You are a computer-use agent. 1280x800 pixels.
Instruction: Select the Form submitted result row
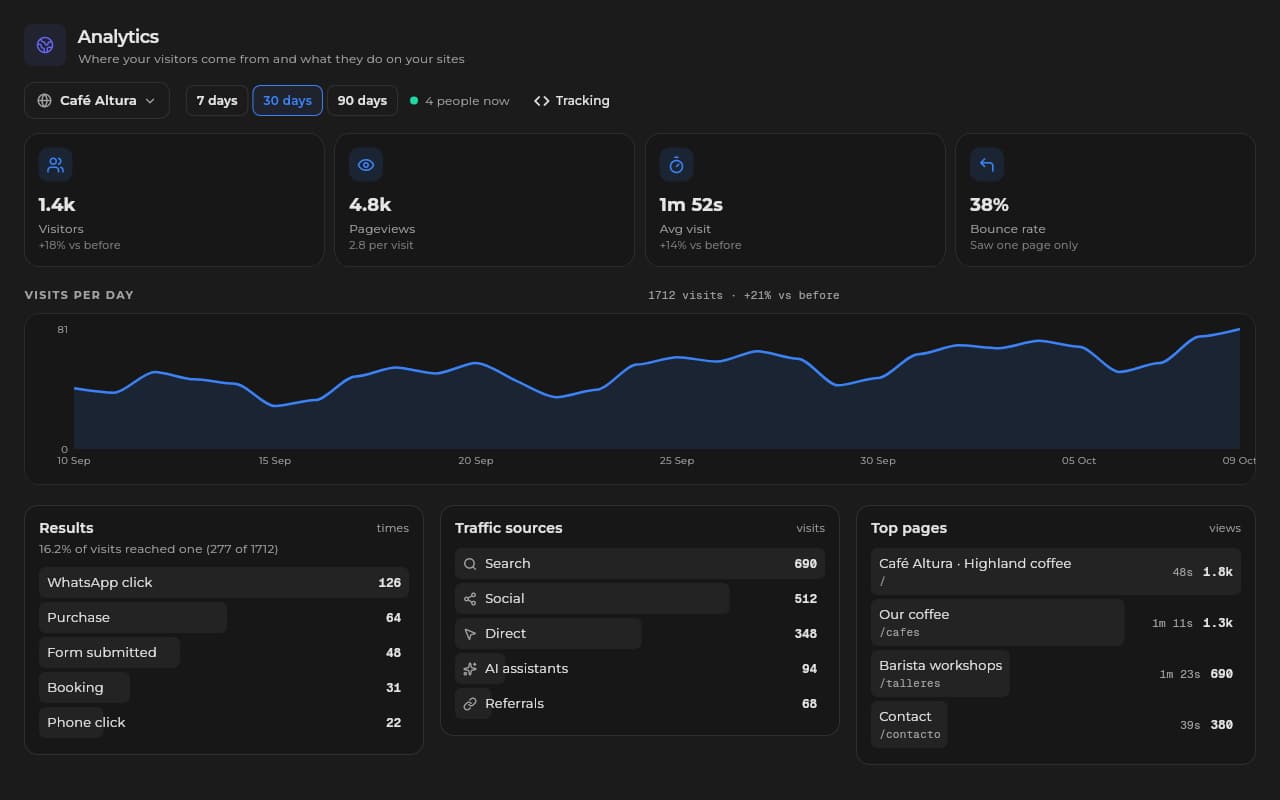pos(224,653)
